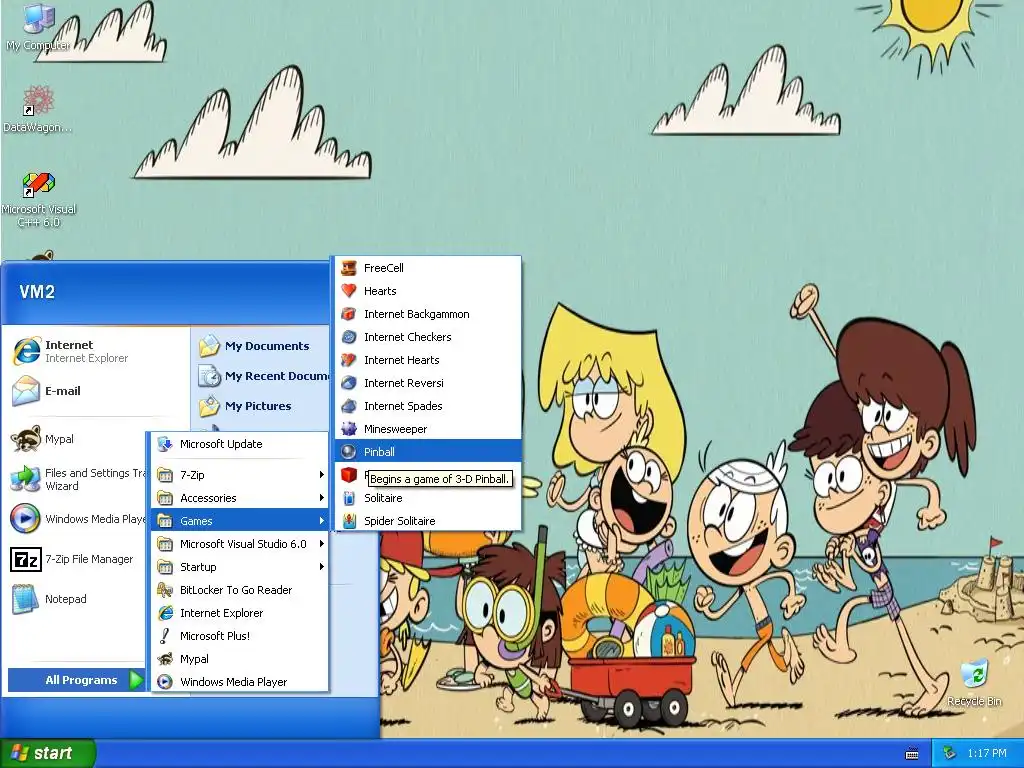
Task: Expand the 7-Zip submenu arrow
Action: pos(321,475)
